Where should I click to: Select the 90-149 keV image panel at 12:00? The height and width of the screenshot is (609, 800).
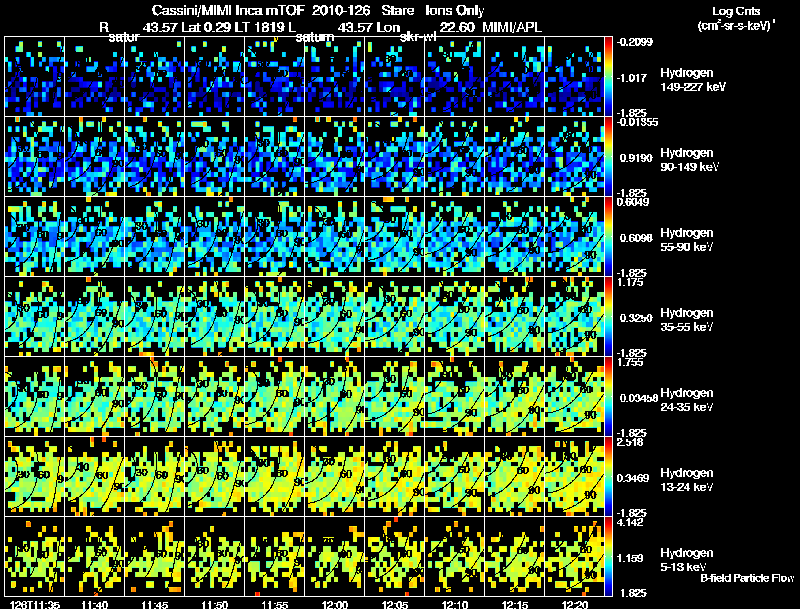pyautogui.click(x=335, y=157)
